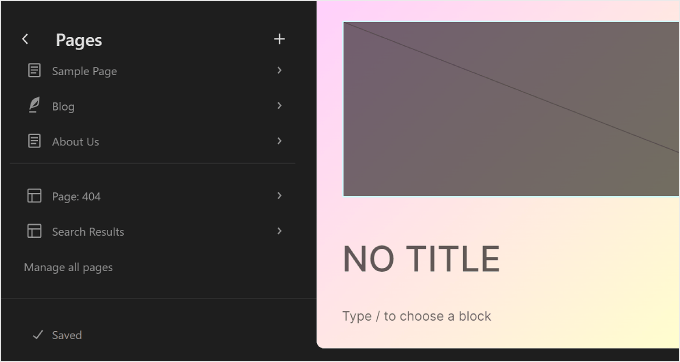Click the About Us page icon
Screen dimensions: 680x362
(34, 141)
